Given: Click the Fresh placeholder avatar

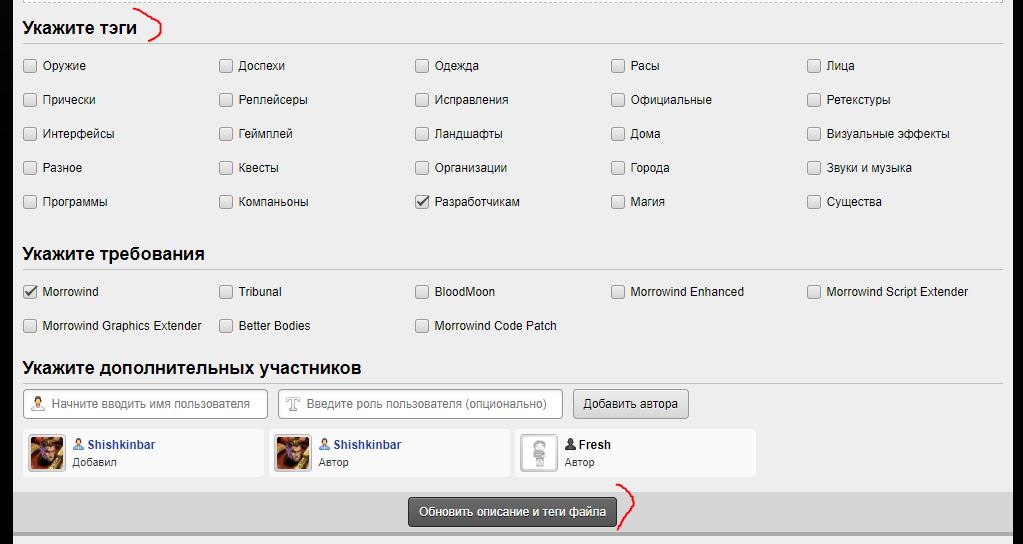Looking at the screenshot, I should pos(539,453).
